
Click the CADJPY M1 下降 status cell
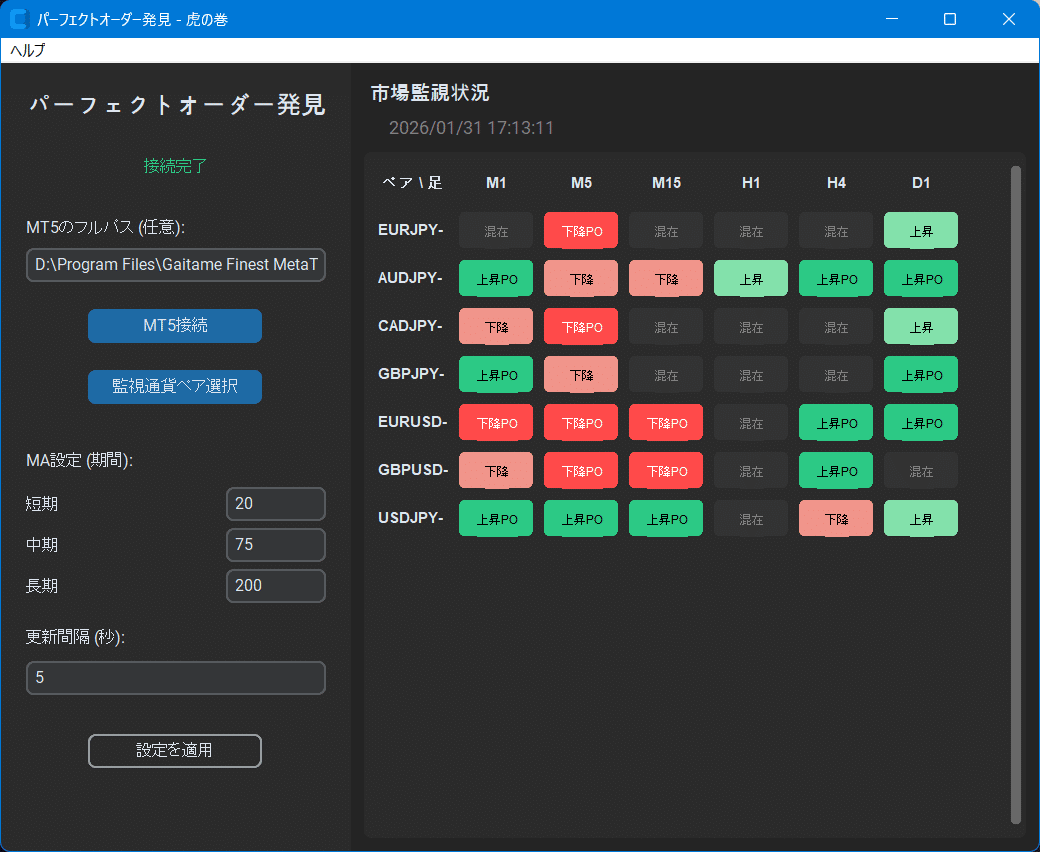pos(495,326)
